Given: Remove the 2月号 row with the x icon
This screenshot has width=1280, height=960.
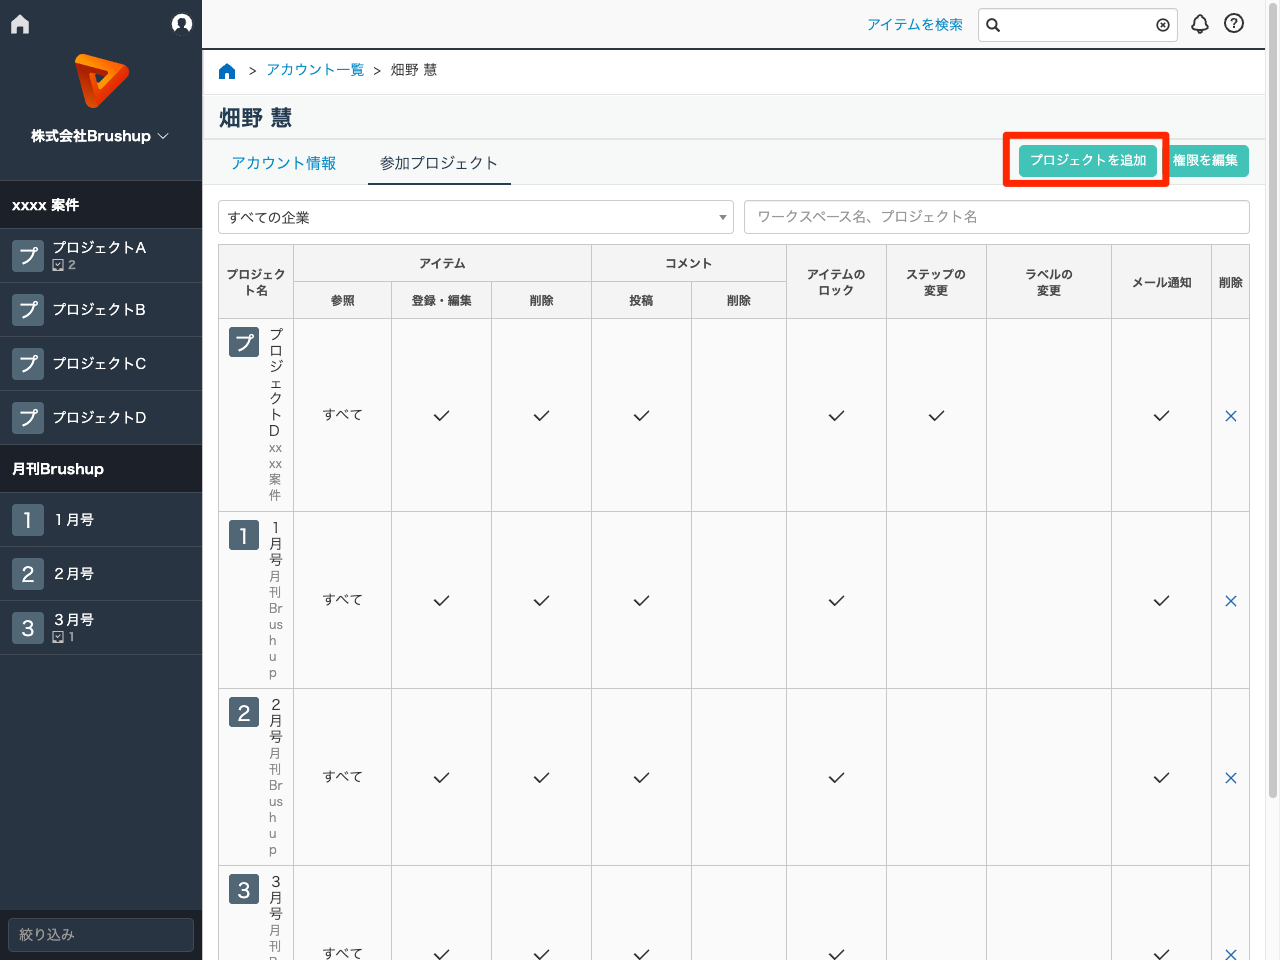Looking at the screenshot, I should click(x=1231, y=778).
